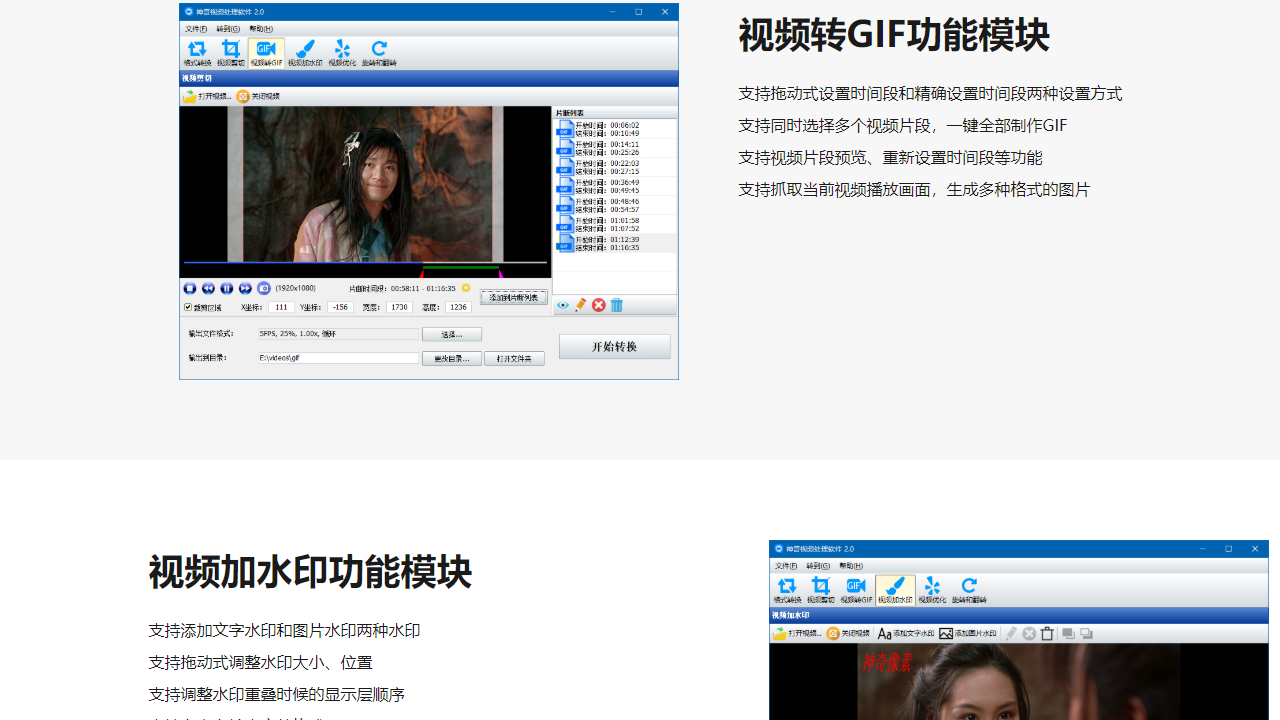Click the 添加到片断列表 button
Screen dimensions: 1280x720
click(x=514, y=298)
